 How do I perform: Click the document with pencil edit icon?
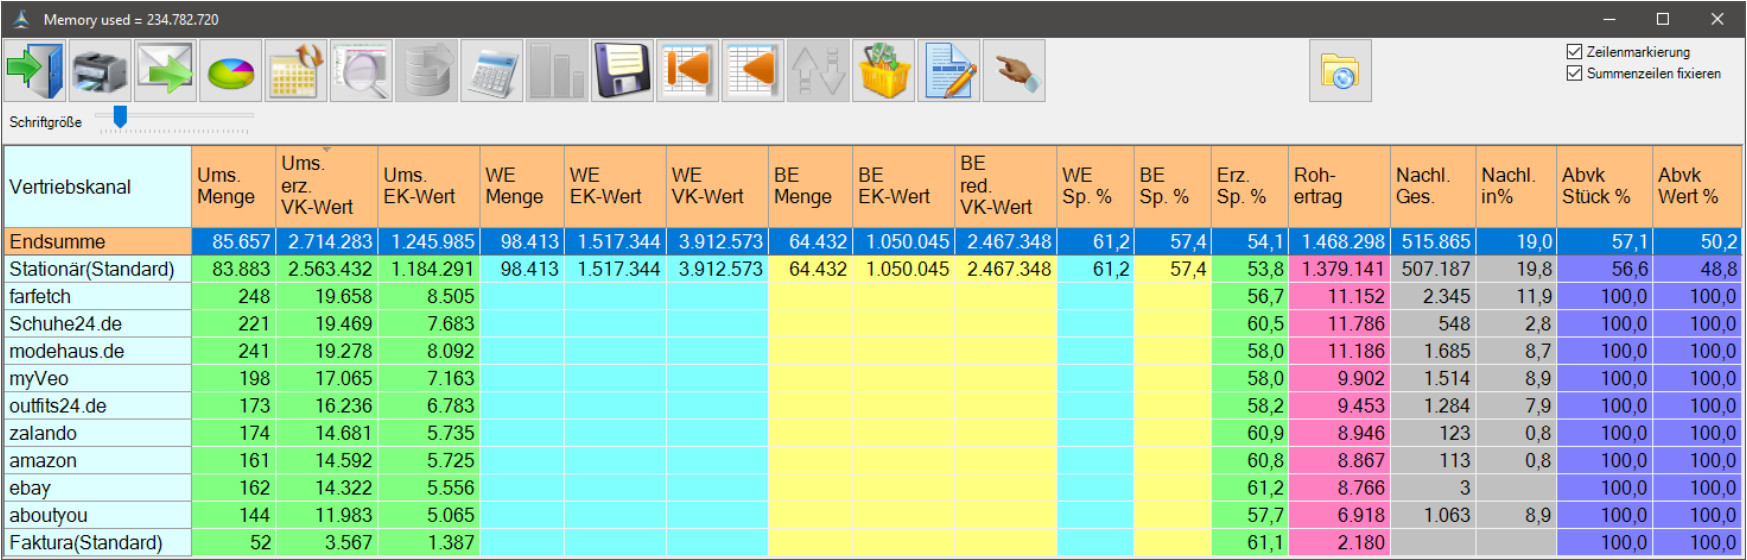tap(948, 71)
